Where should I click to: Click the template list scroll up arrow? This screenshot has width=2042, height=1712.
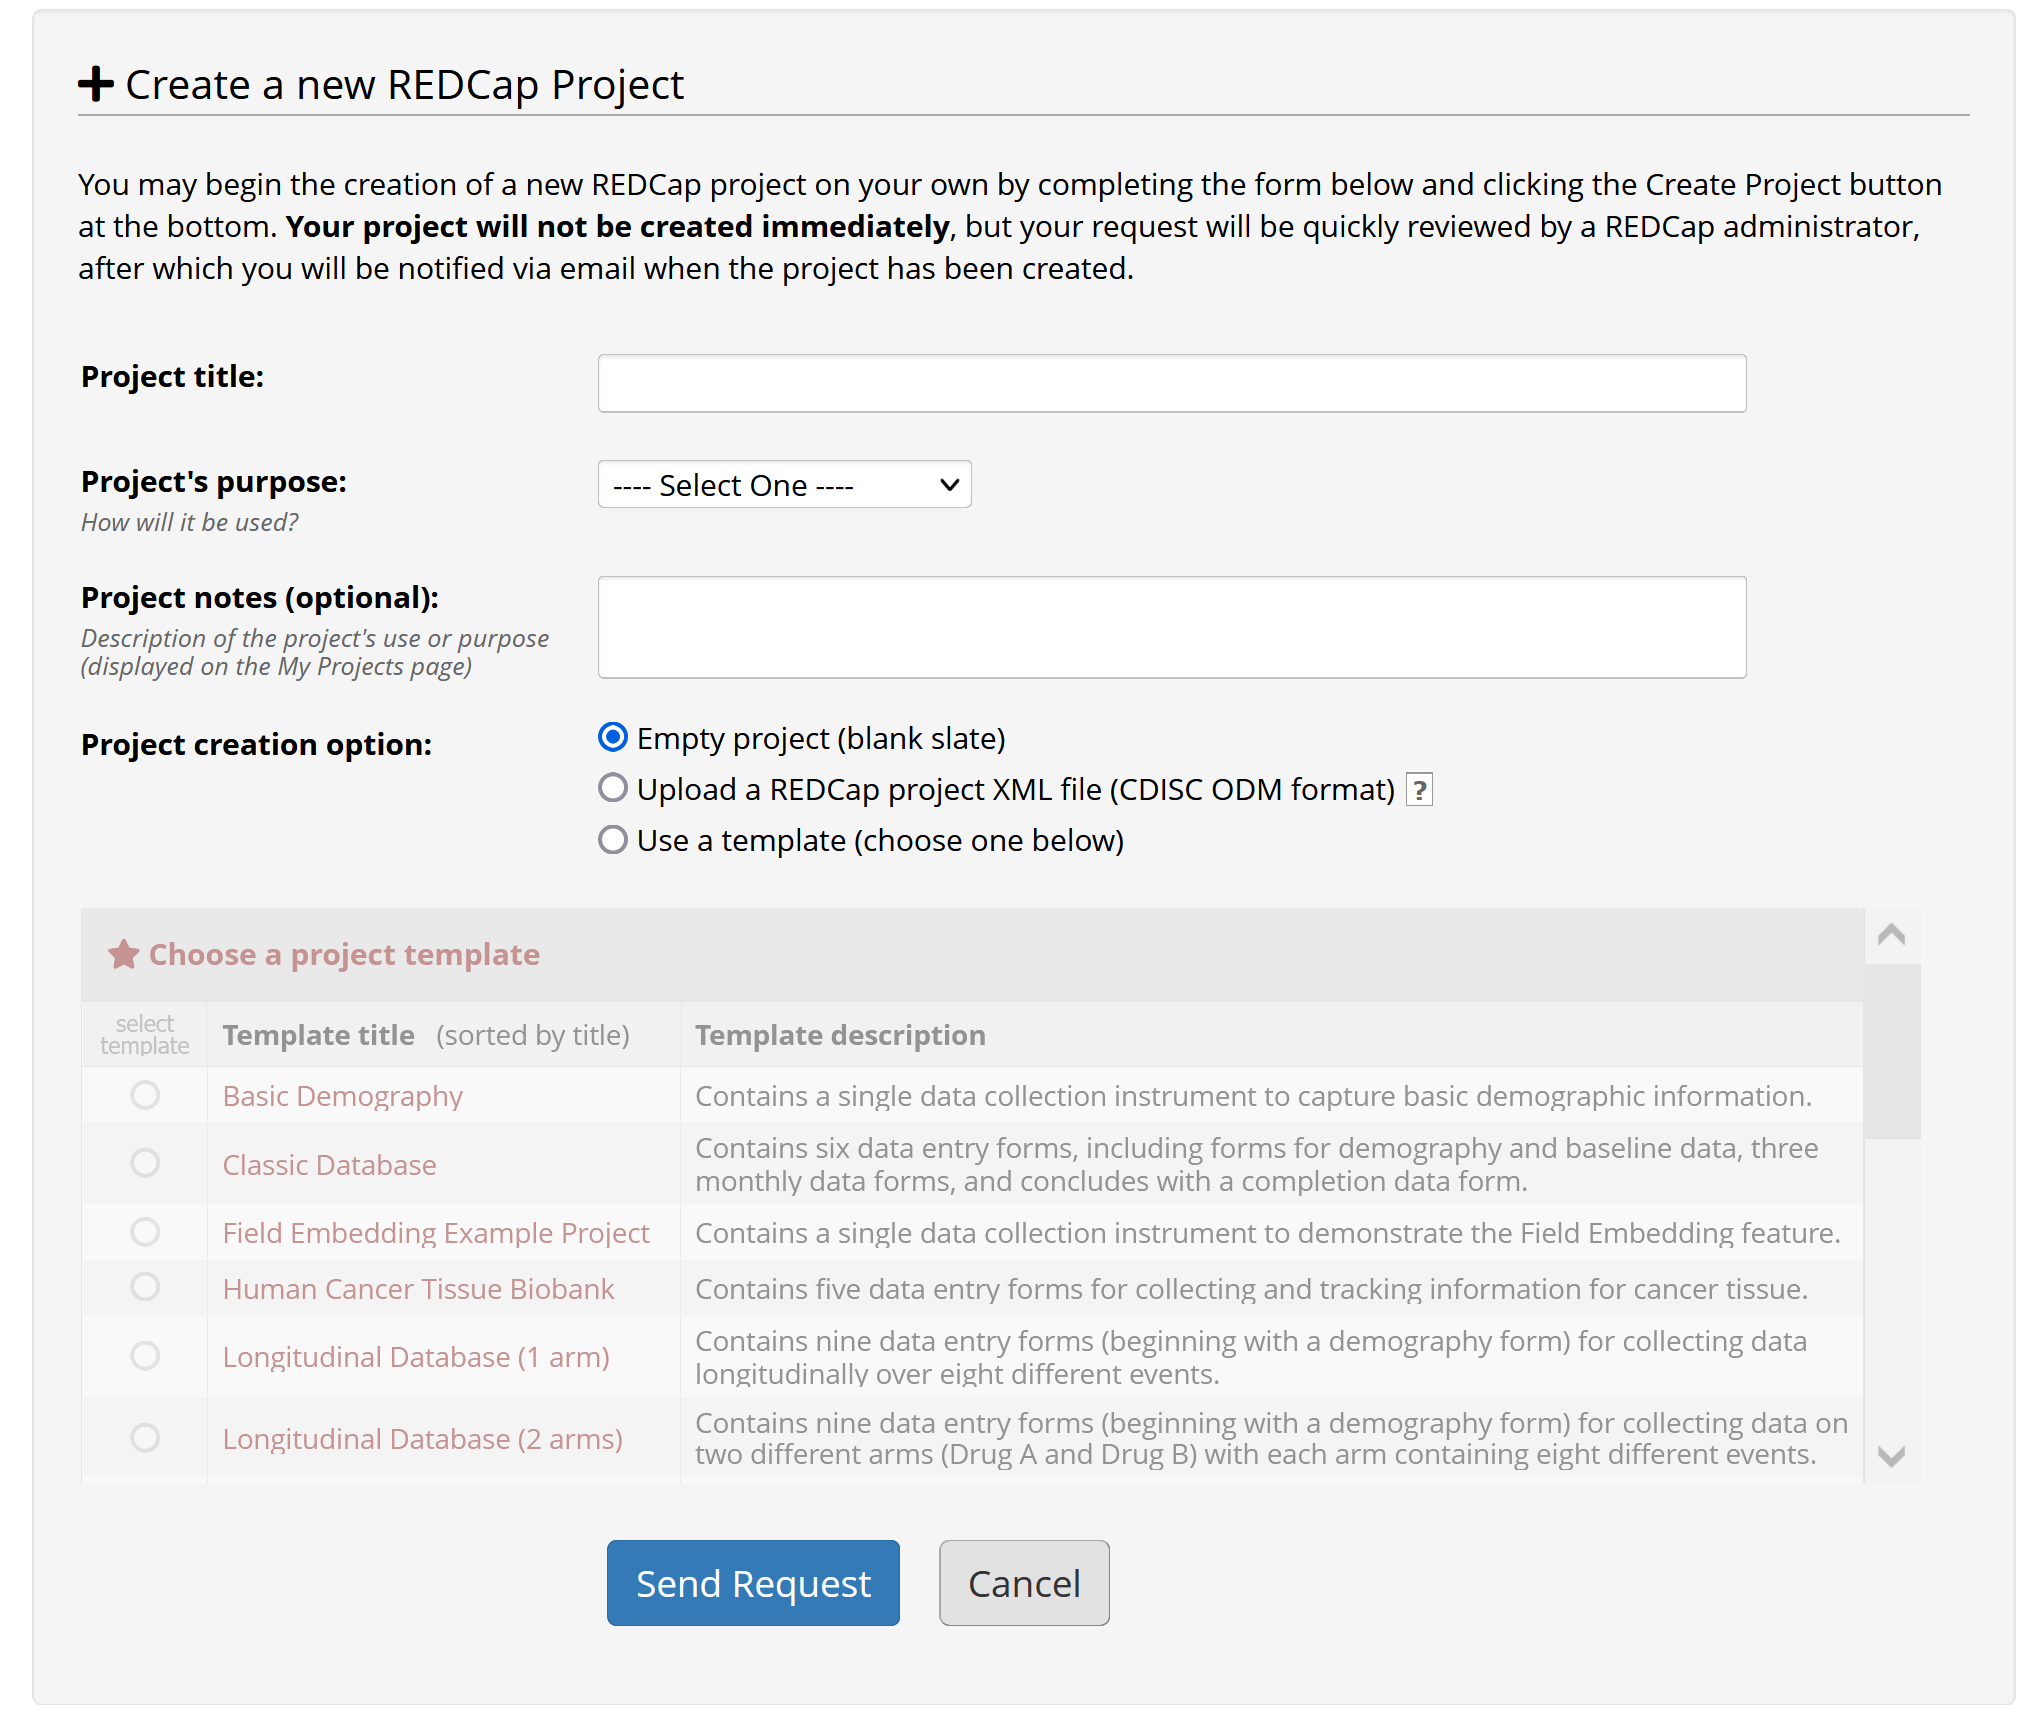tap(1891, 935)
